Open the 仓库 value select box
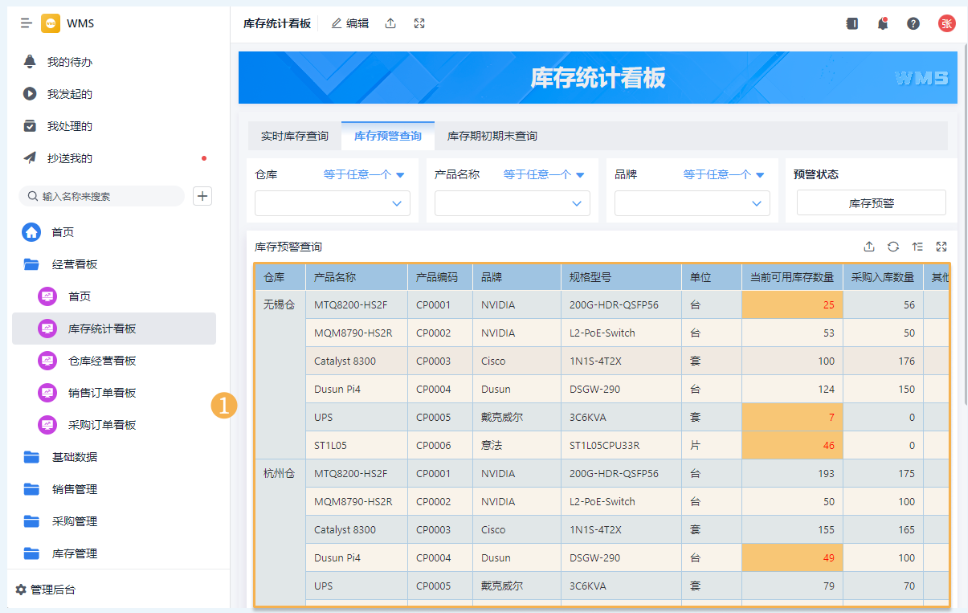This screenshot has height=613, width=968. (x=332, y=203)
